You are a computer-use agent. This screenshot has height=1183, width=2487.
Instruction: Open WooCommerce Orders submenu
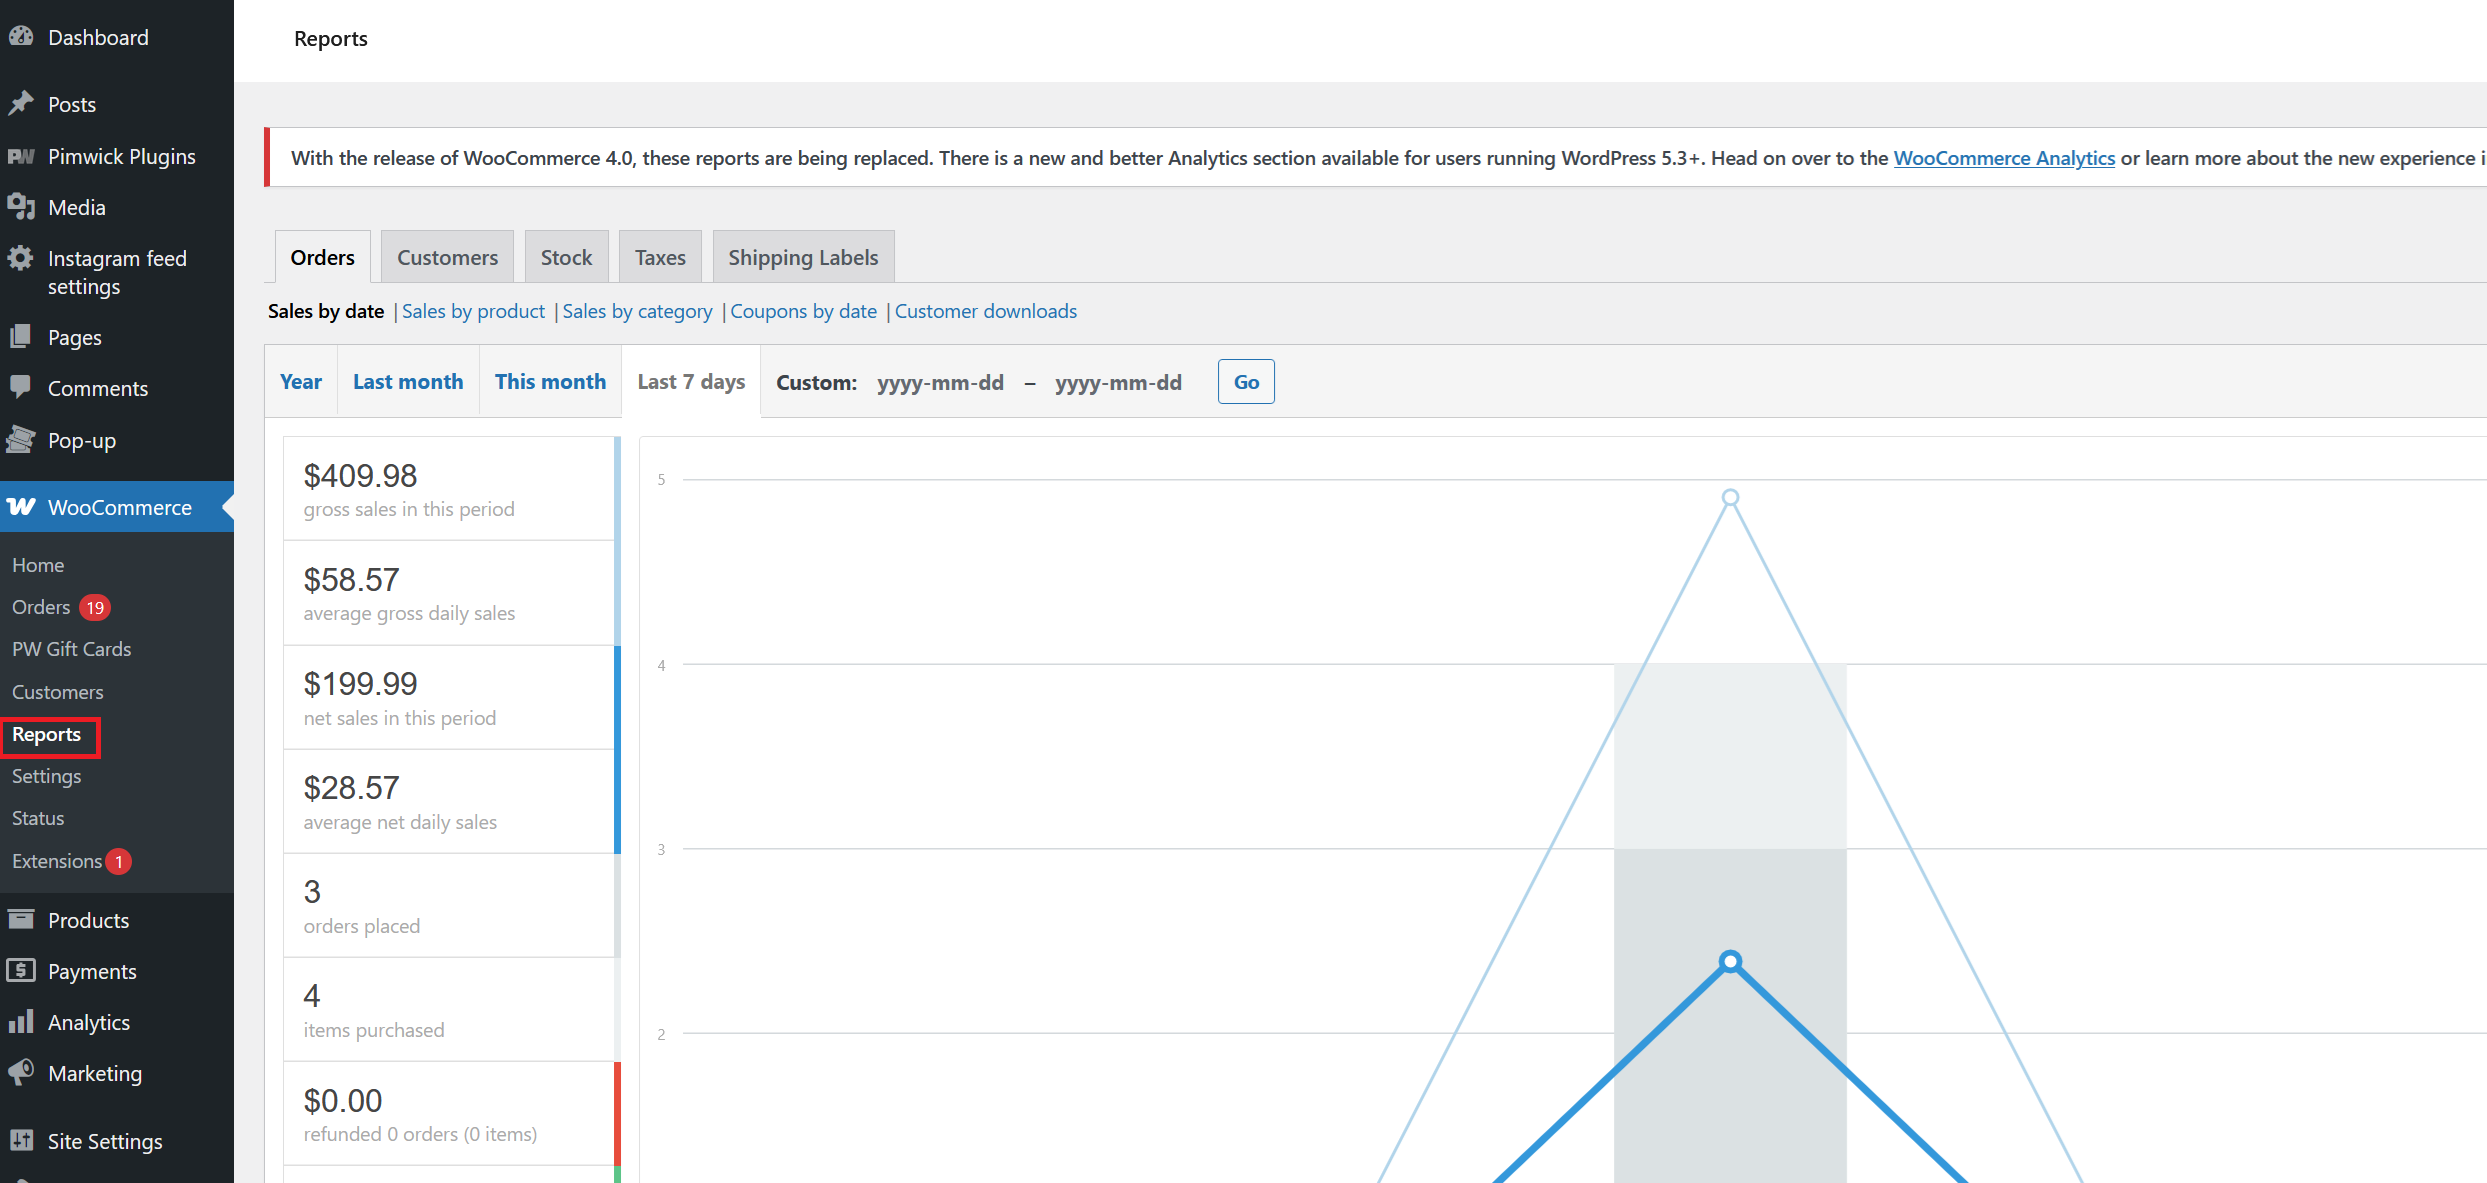point(41,607)
